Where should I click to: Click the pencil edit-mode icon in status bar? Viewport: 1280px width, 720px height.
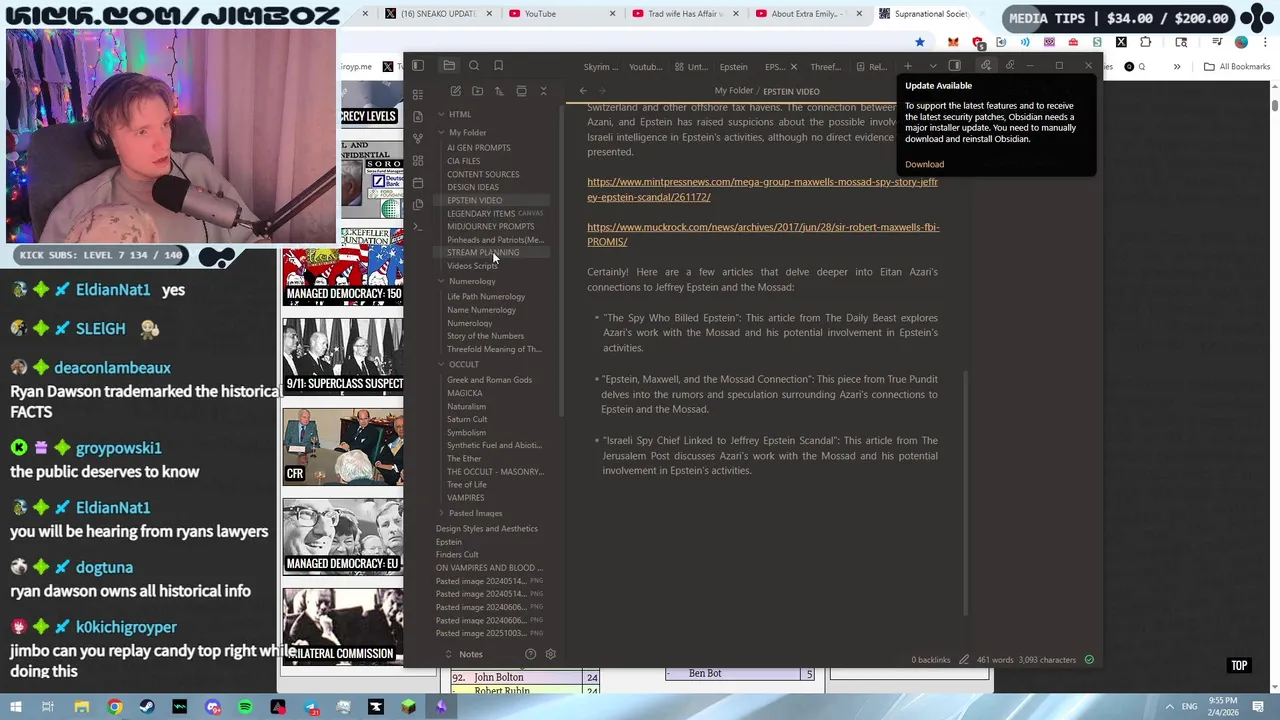(x=964, y=660)
